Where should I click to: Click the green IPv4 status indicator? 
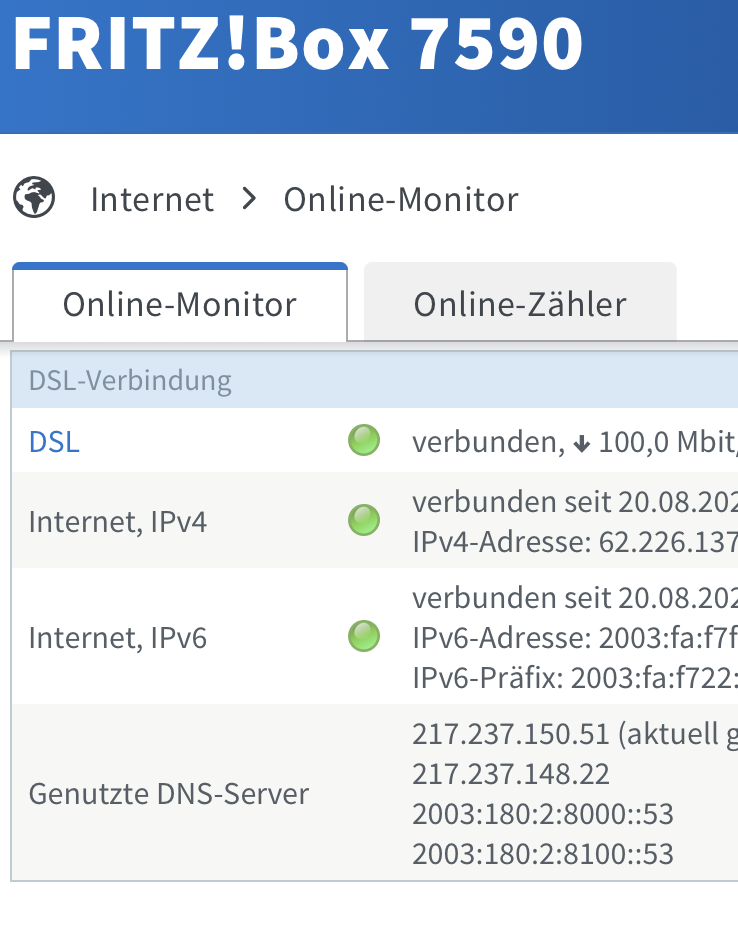point(364,520)
